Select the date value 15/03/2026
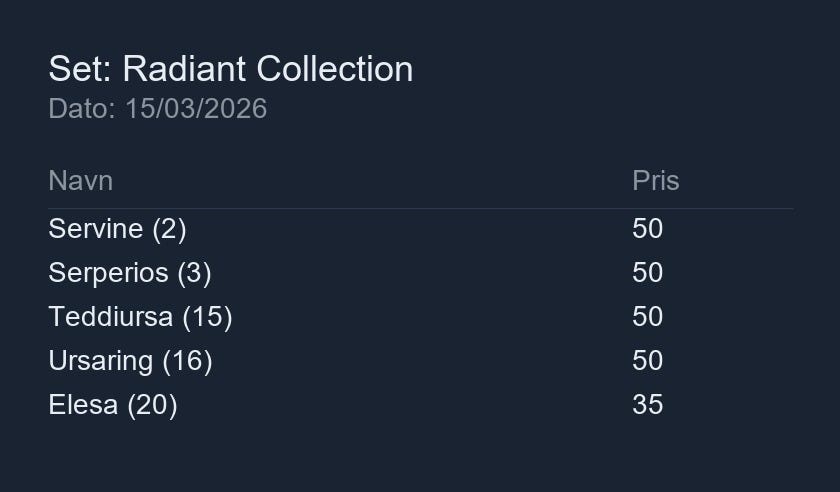 pyautogui.click(x=196, y=108)
